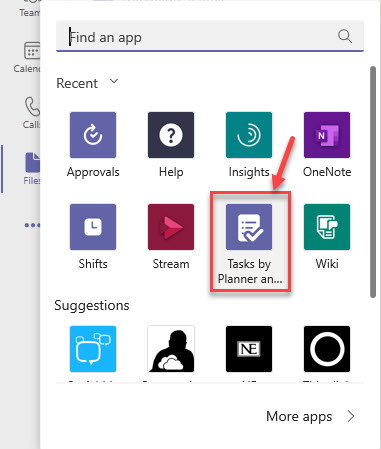Click the More apps chevron arrow
The height and width of the screenshot is (449, 381).
tap(351, 416)
